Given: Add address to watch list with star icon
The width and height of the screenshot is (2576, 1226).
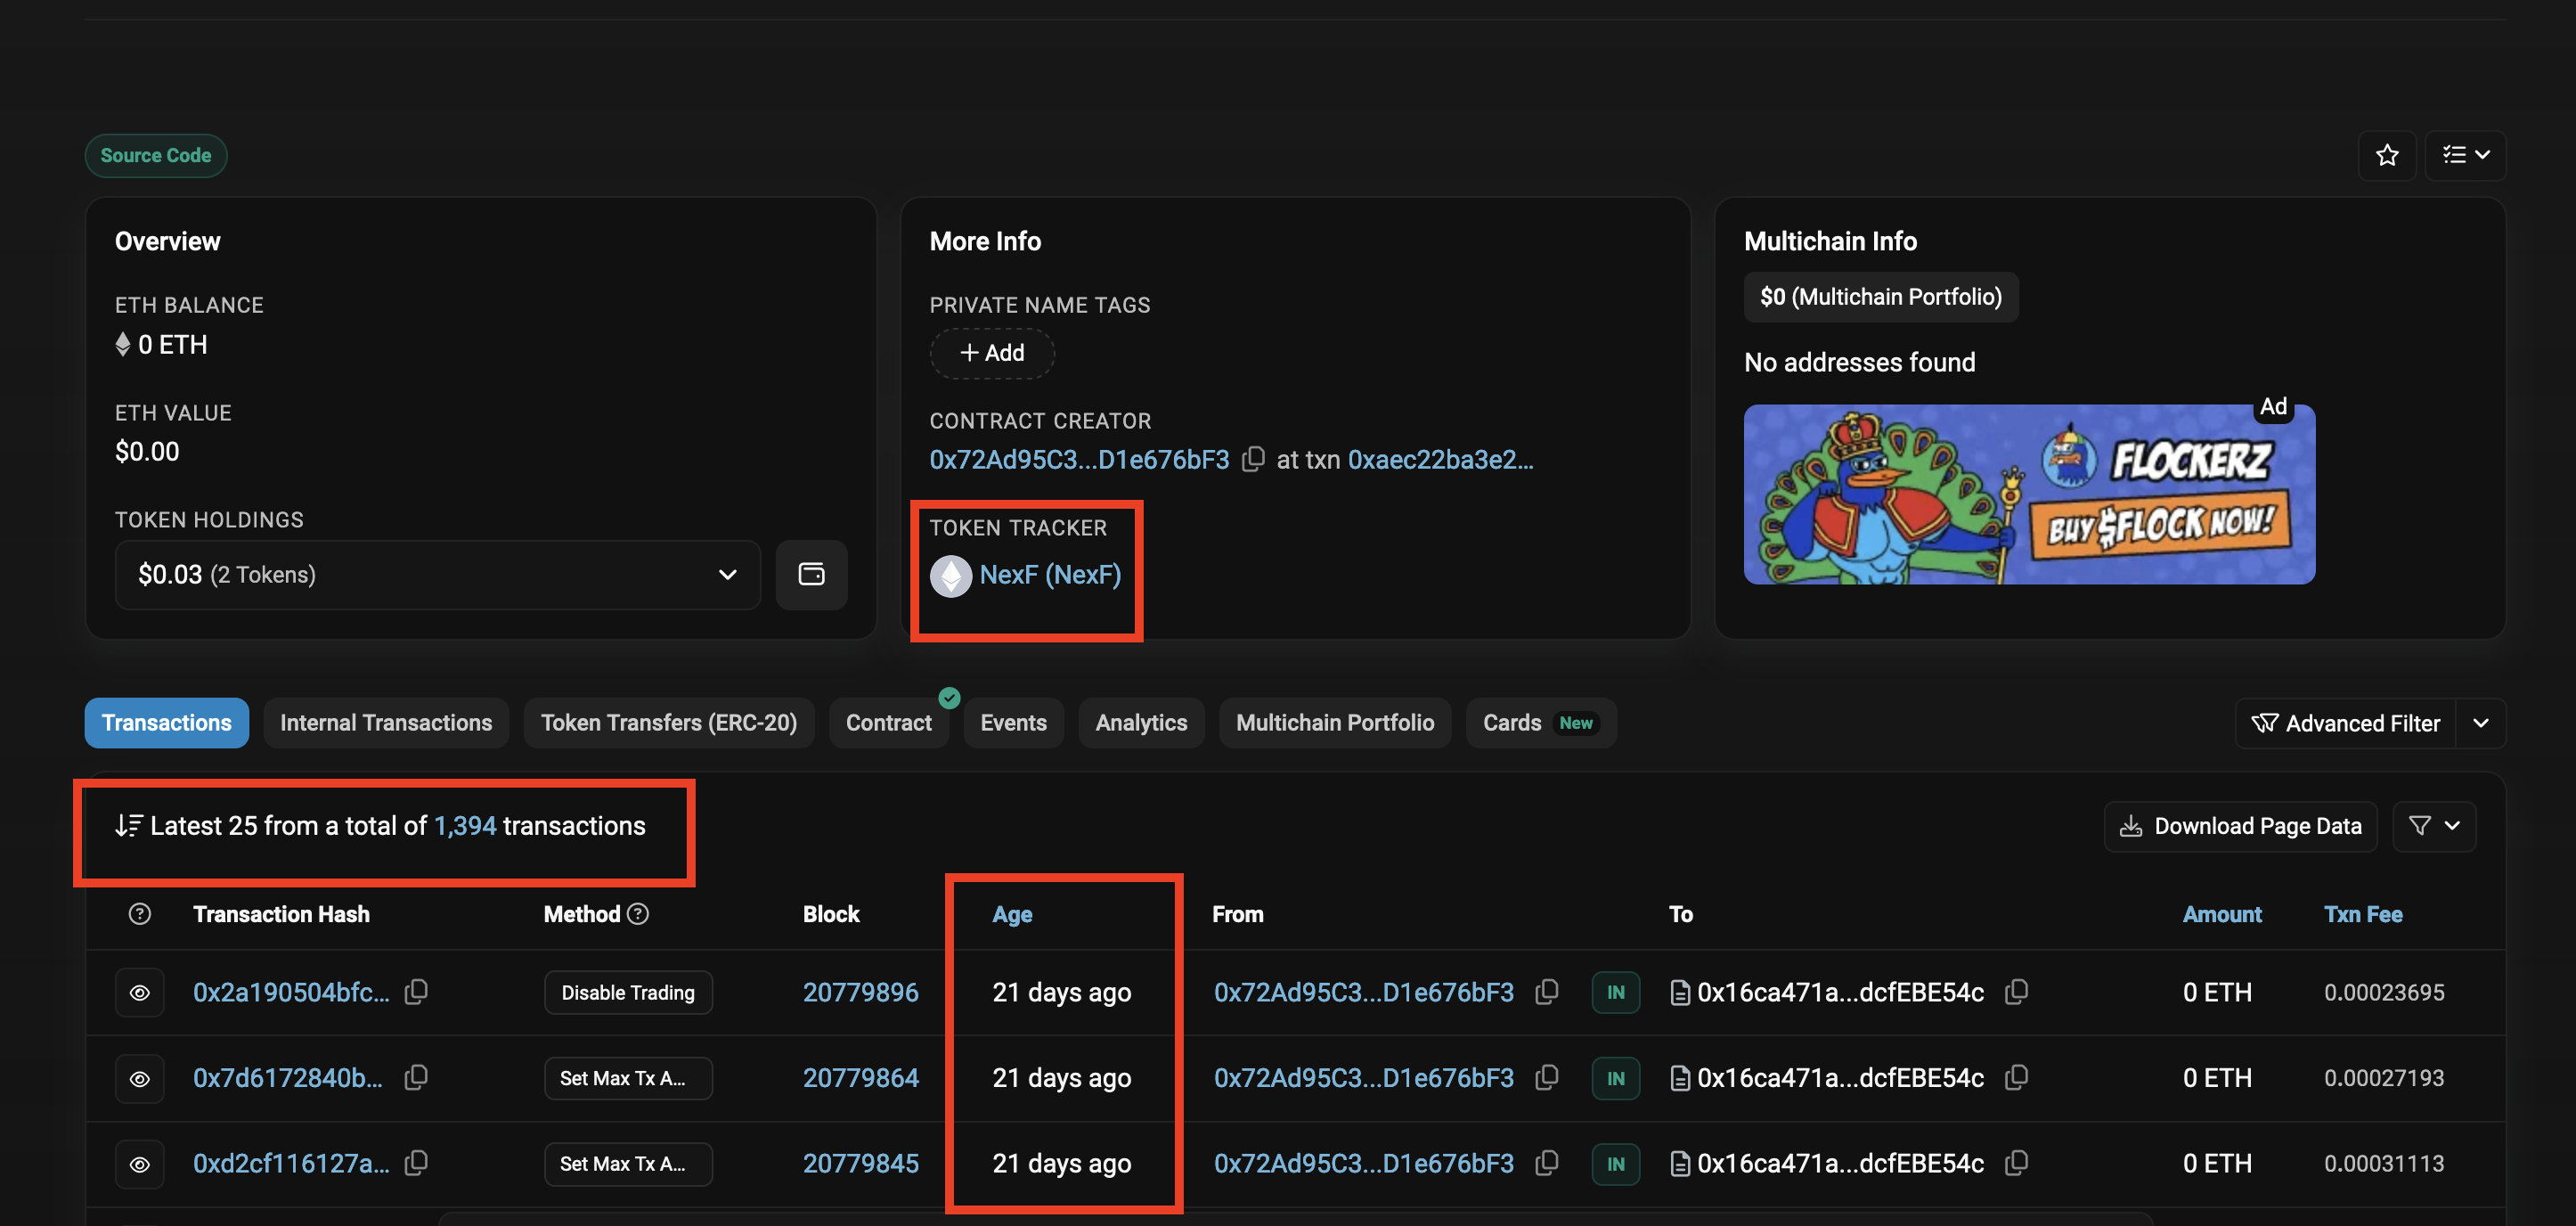Looking at the screenshot, I should coord(2386,155).
